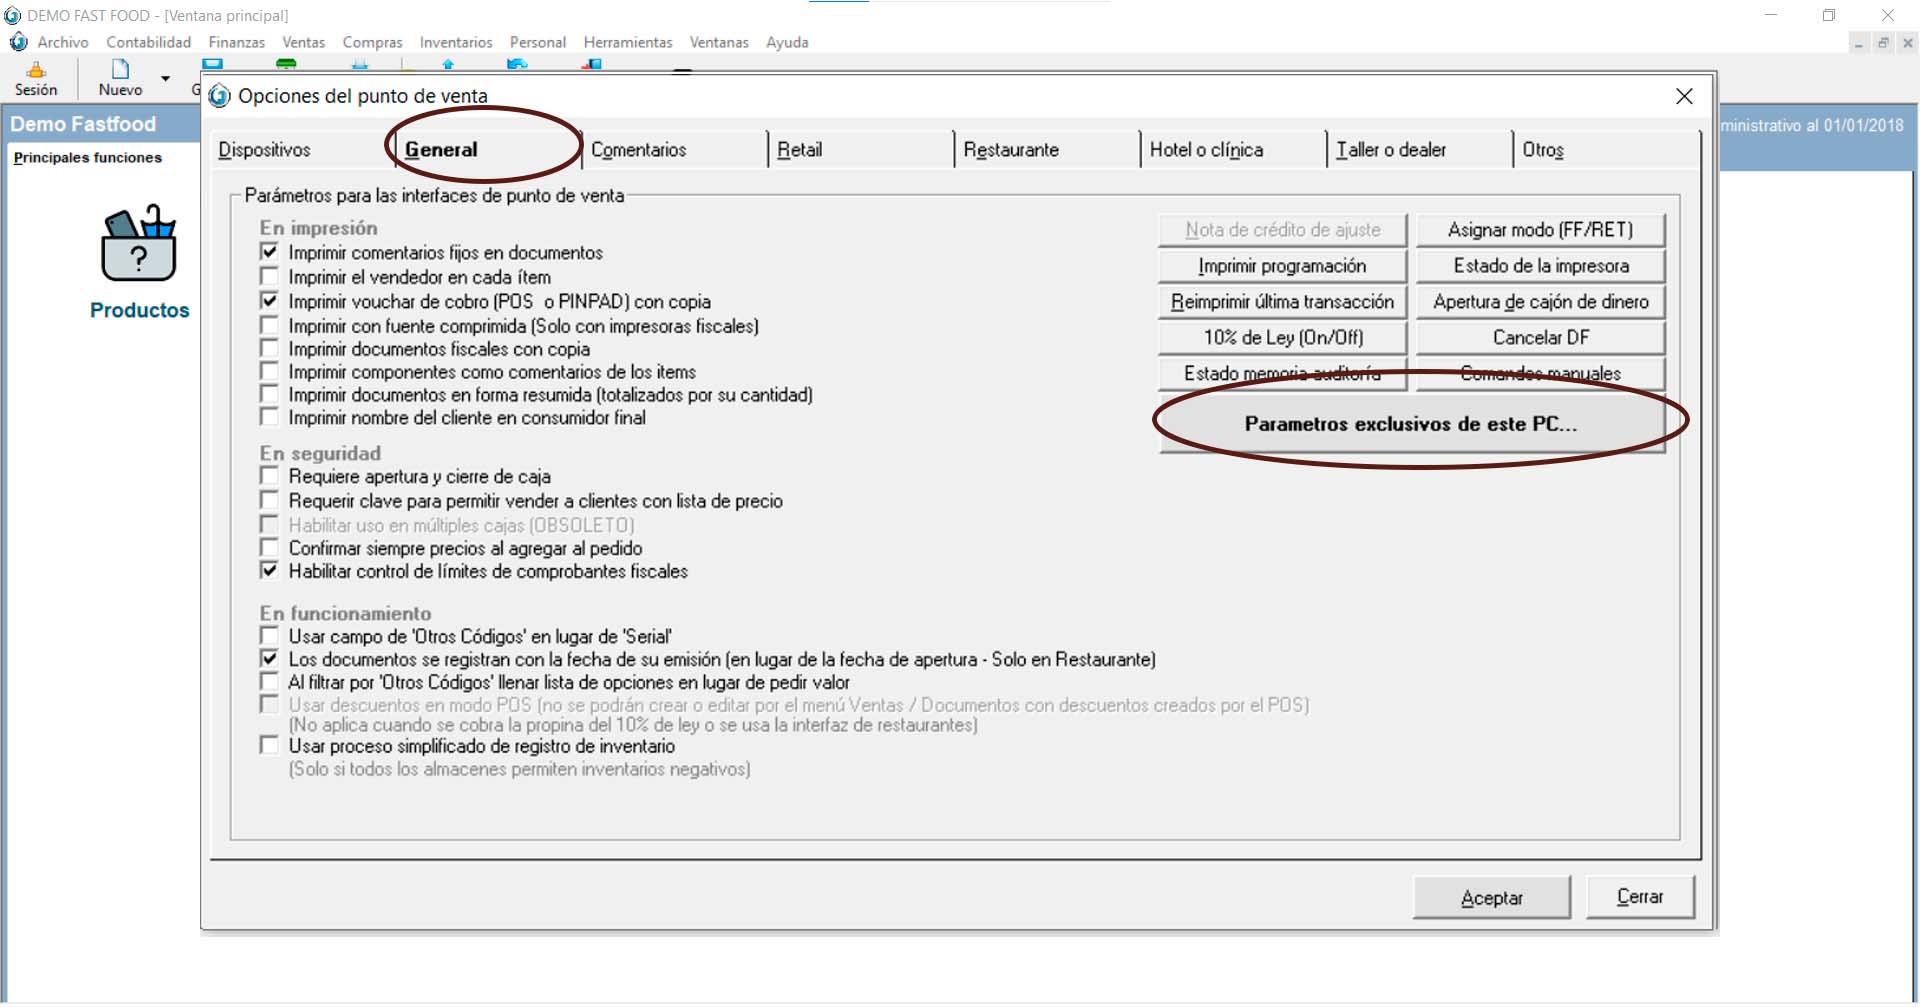
Task: Click the Nuevo document icon
Action: tap(120, 70)
